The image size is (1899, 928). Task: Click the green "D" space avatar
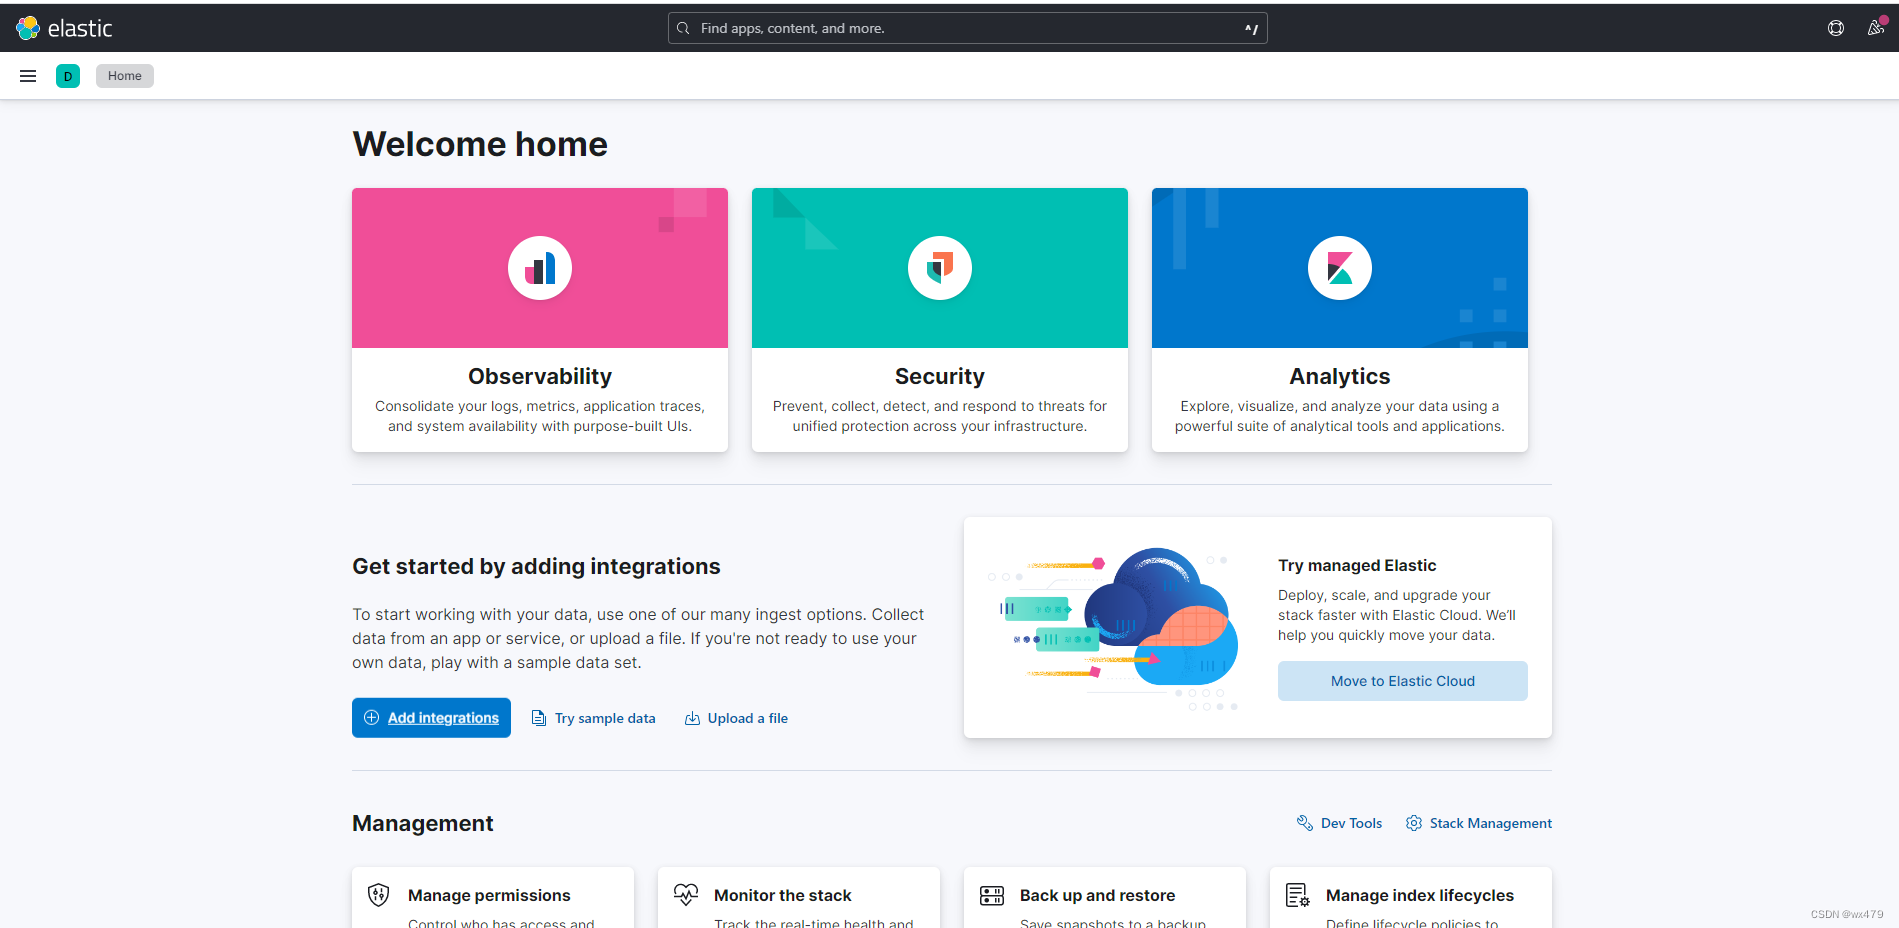67,75
